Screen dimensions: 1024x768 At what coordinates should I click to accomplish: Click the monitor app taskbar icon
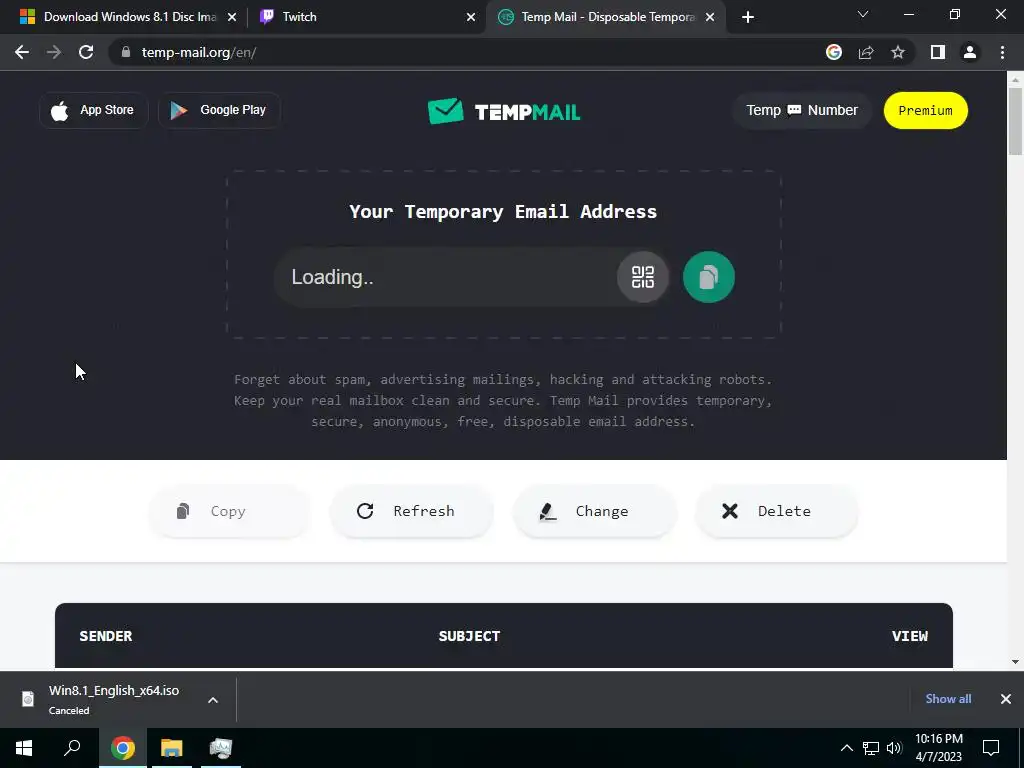221,748
